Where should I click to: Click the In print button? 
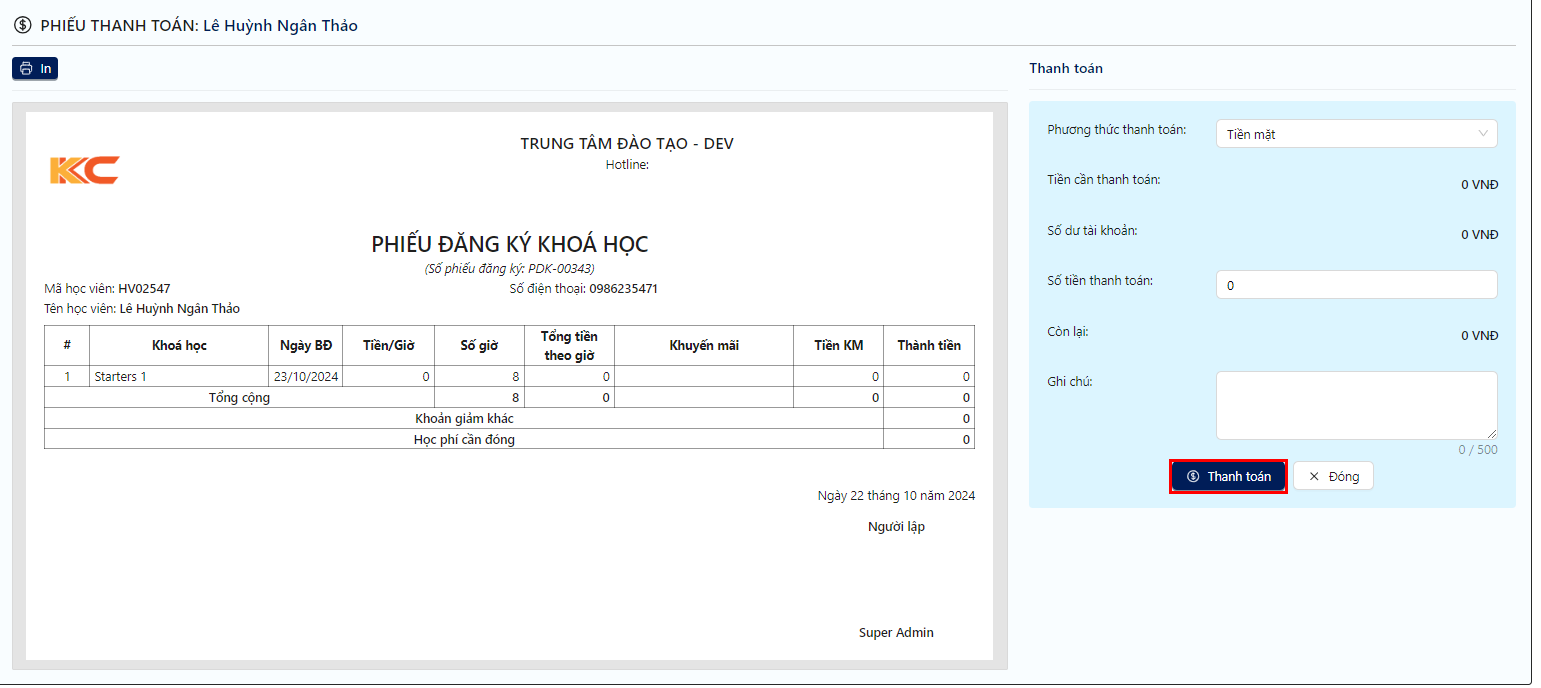(35, 69)
